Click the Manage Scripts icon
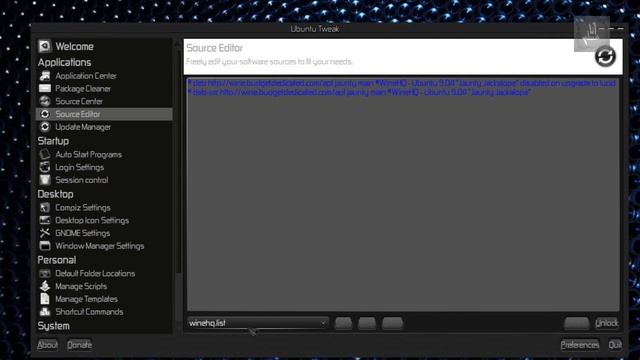The width and height of the screenshot is (640, 360). tap(45, 286)
